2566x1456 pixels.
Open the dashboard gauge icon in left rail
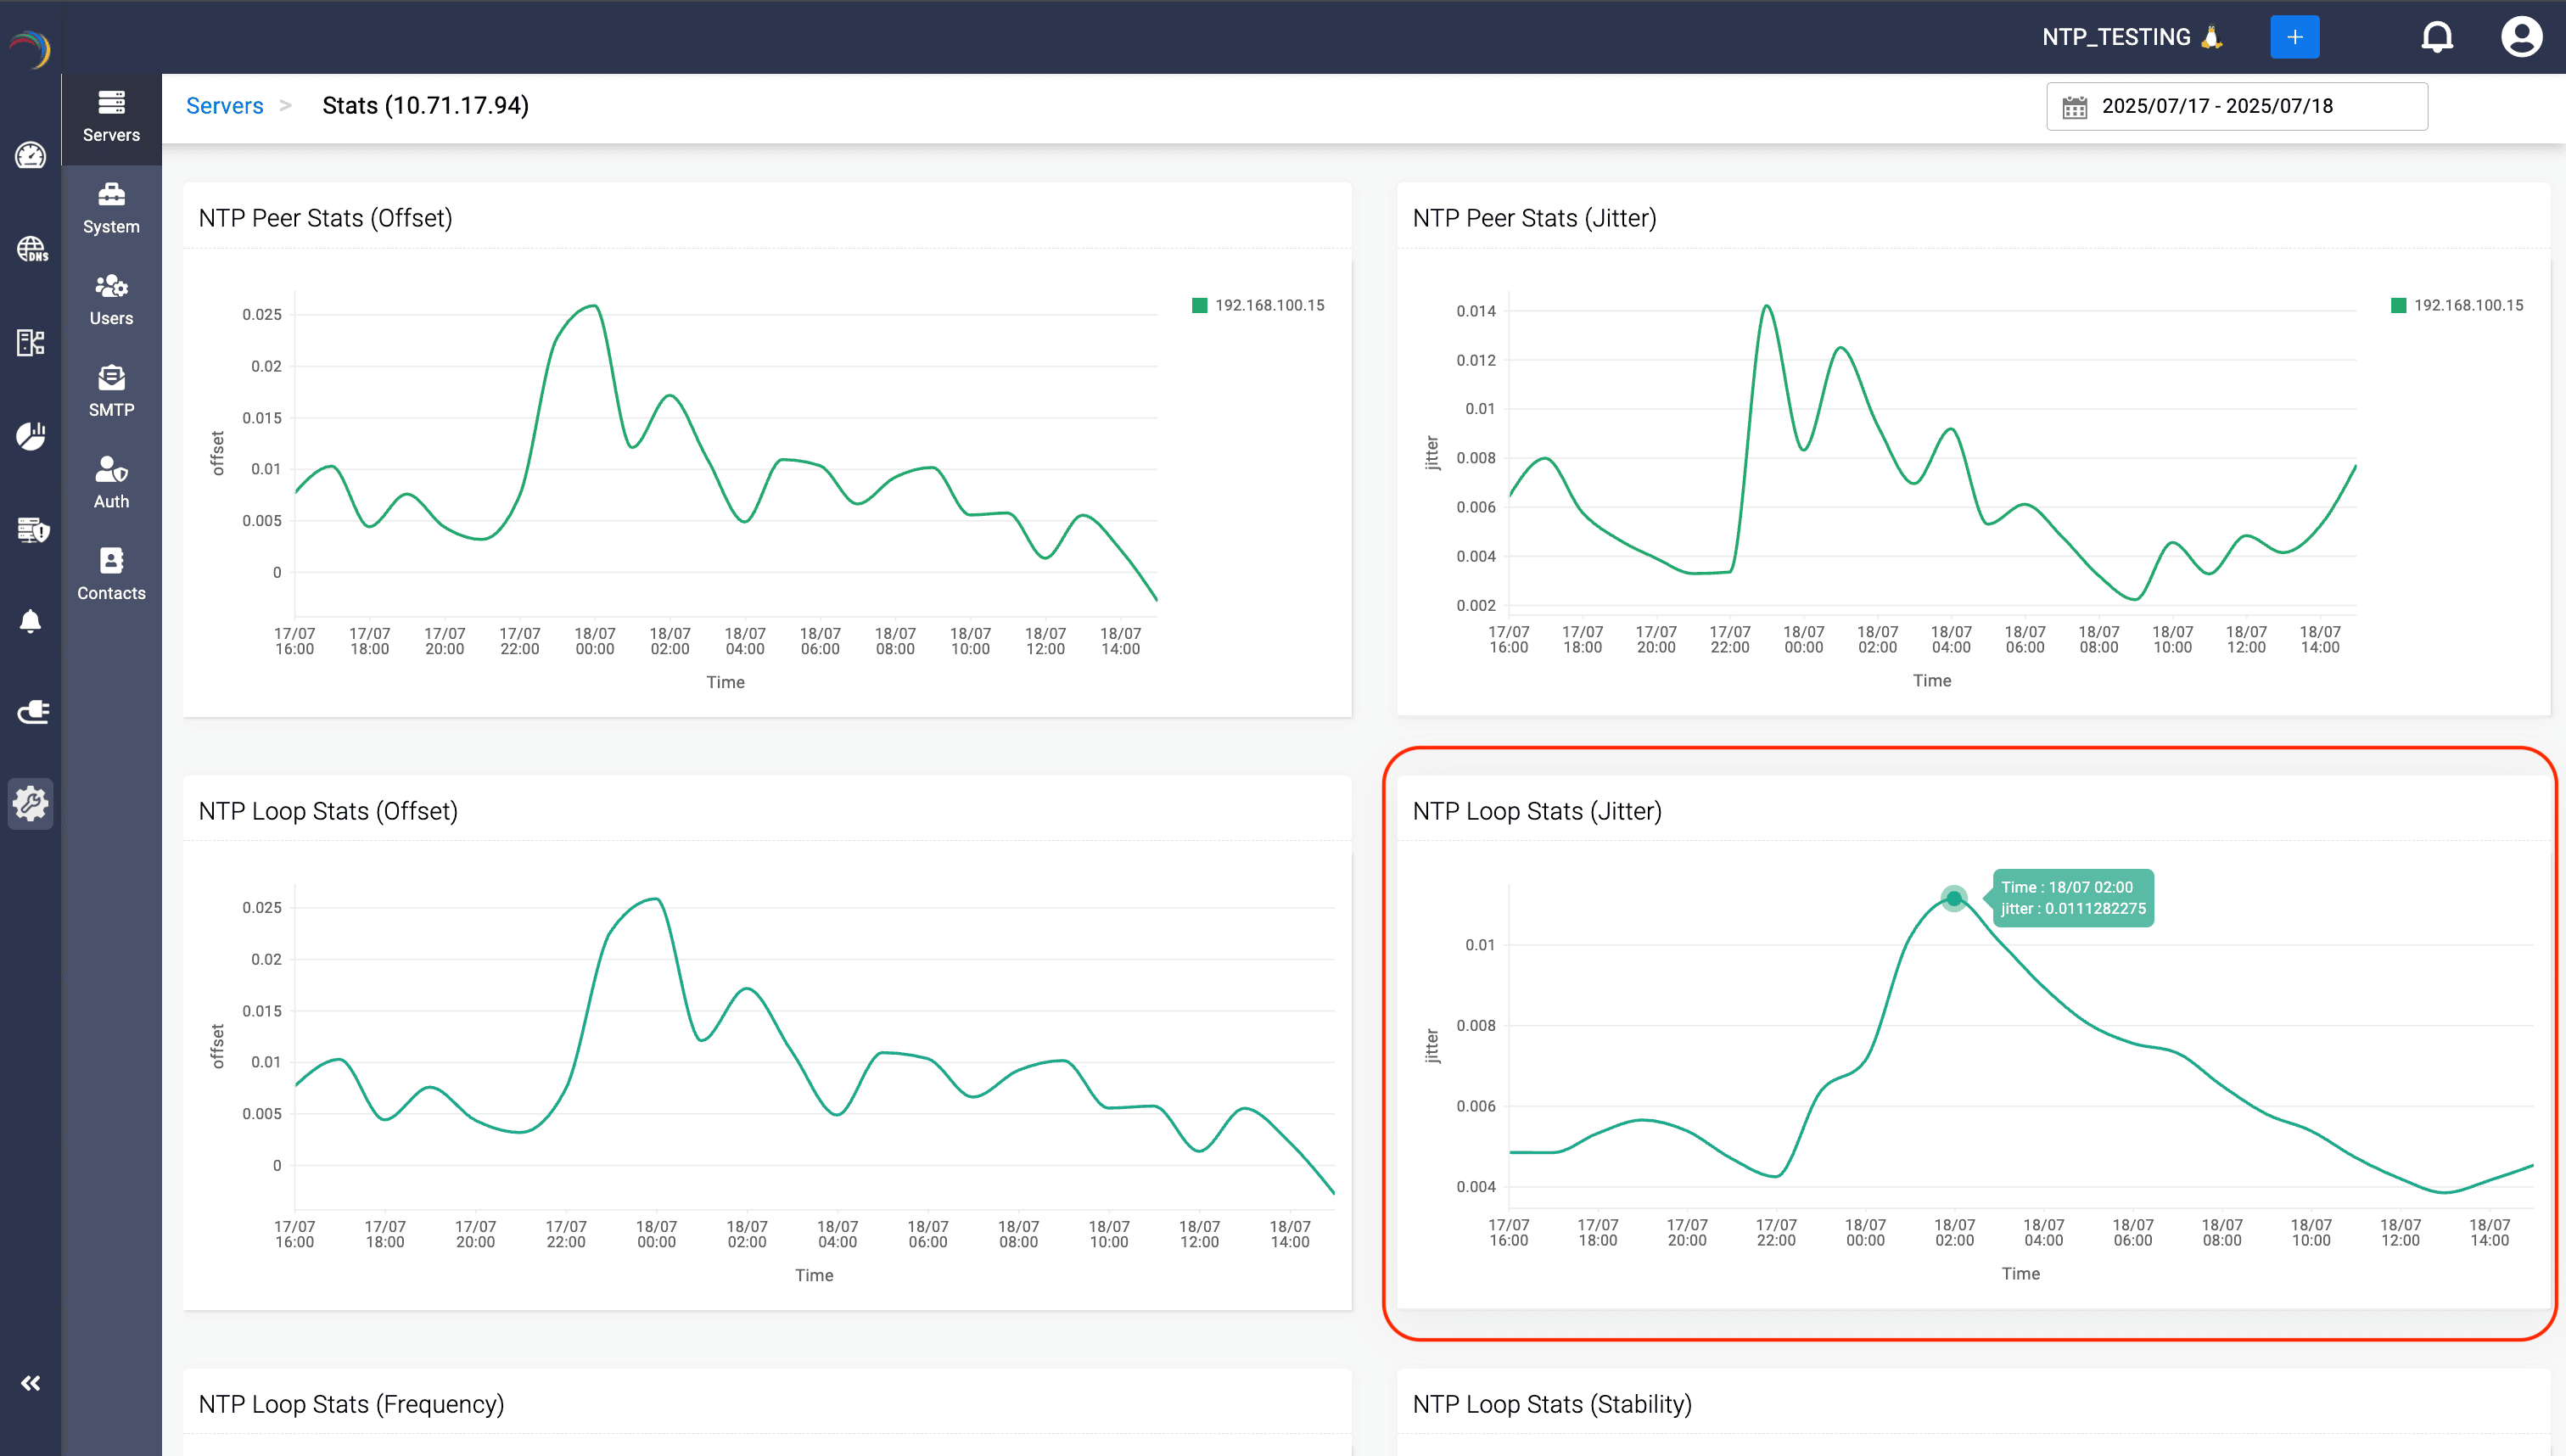click(x=30, y=155)
